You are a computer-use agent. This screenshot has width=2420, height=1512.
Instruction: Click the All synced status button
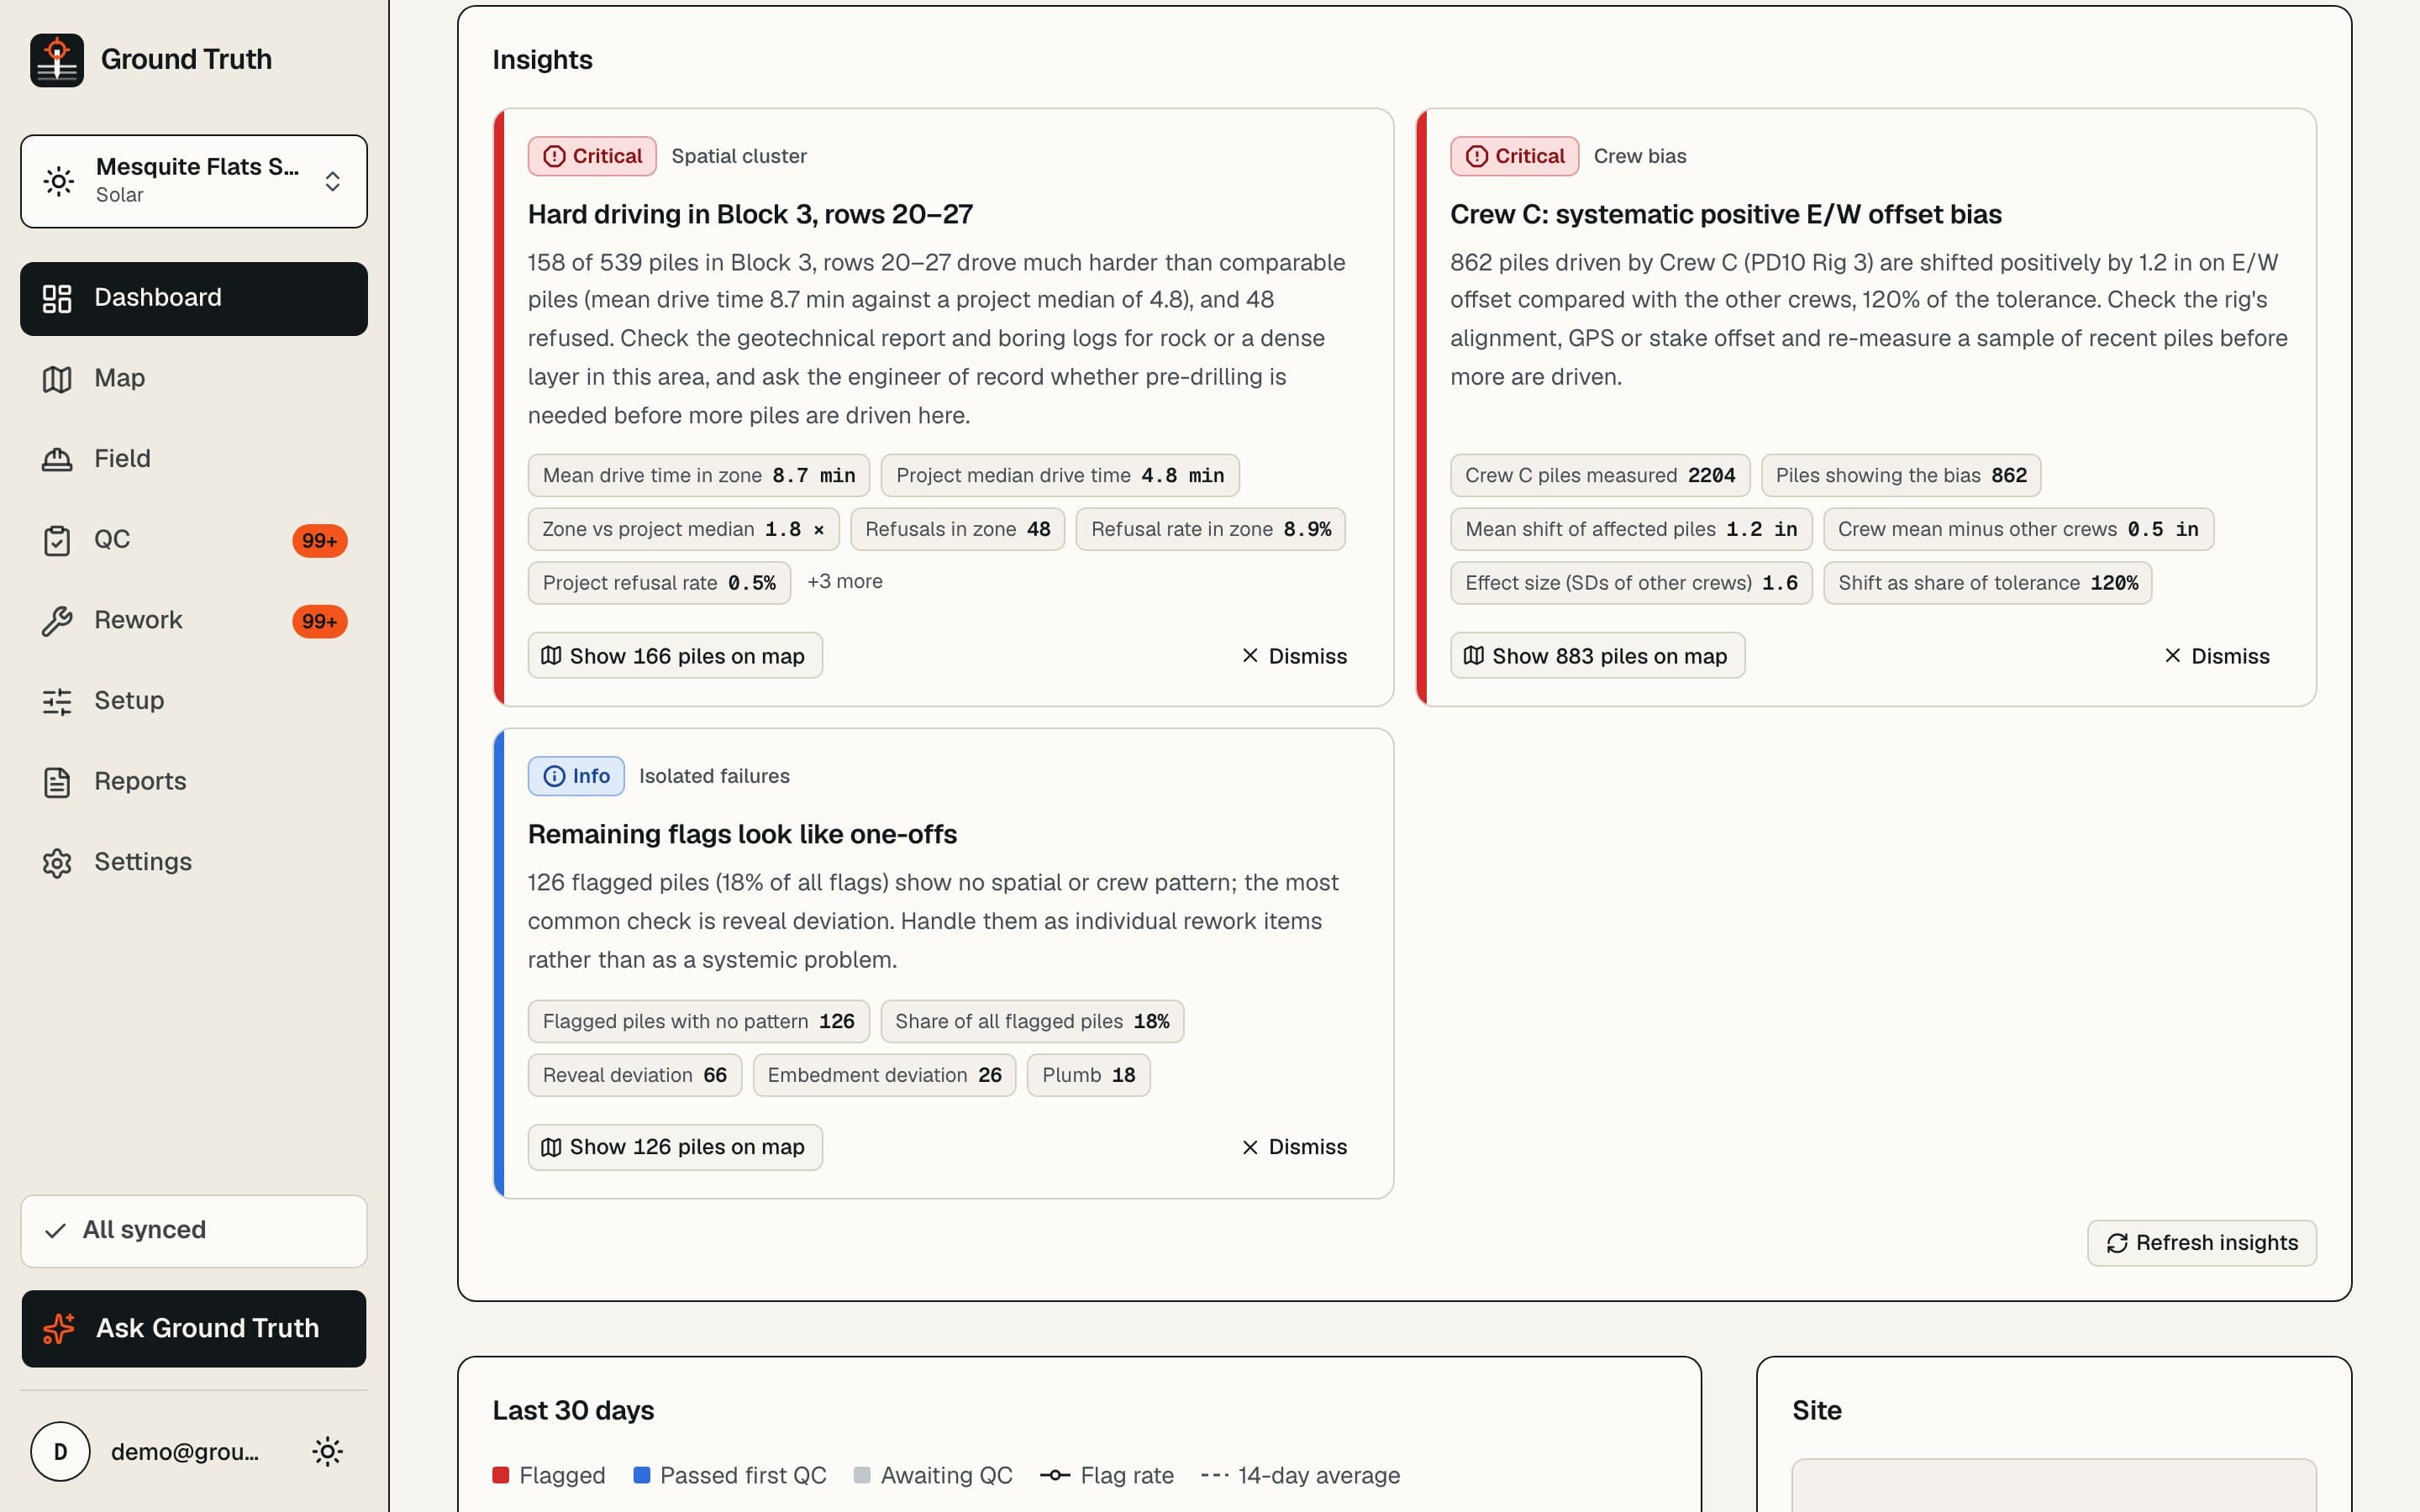194,1230
